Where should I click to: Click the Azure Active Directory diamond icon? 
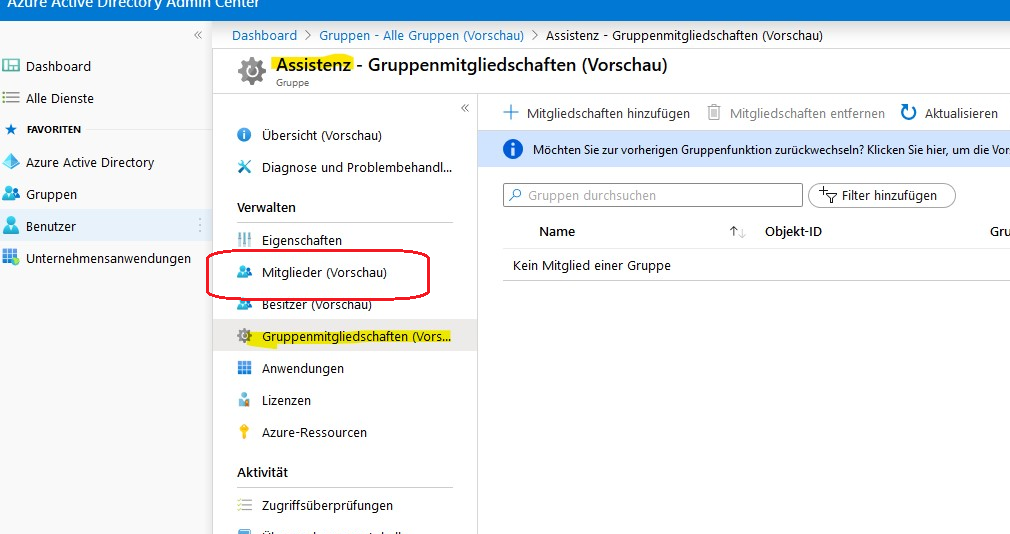[11, 162]
